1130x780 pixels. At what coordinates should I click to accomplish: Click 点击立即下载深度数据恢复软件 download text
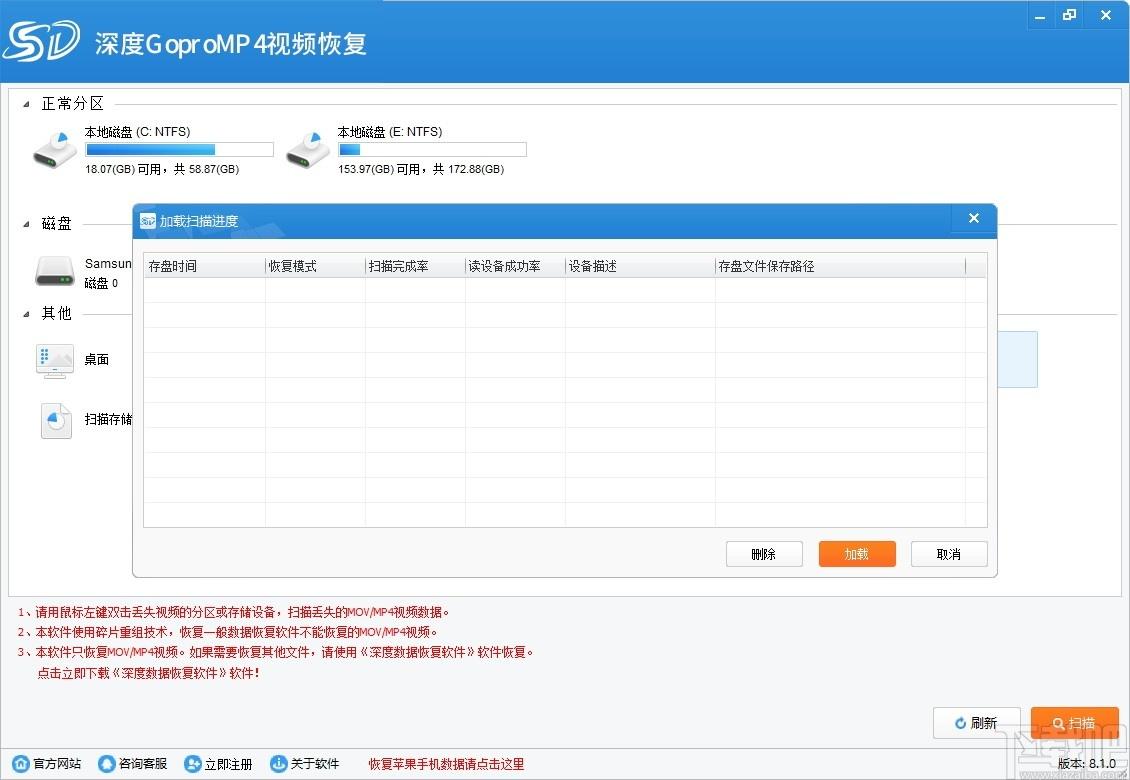point(148,673)
